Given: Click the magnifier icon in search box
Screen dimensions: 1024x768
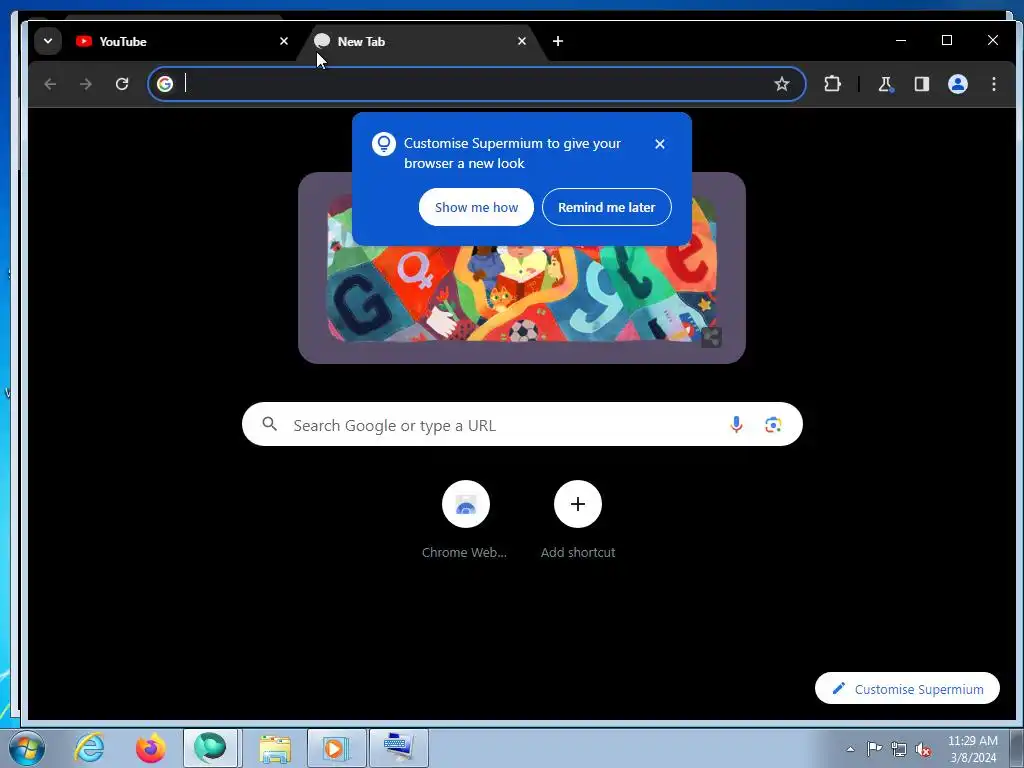Looking at the screenshot, I should [x=270, y=424].
